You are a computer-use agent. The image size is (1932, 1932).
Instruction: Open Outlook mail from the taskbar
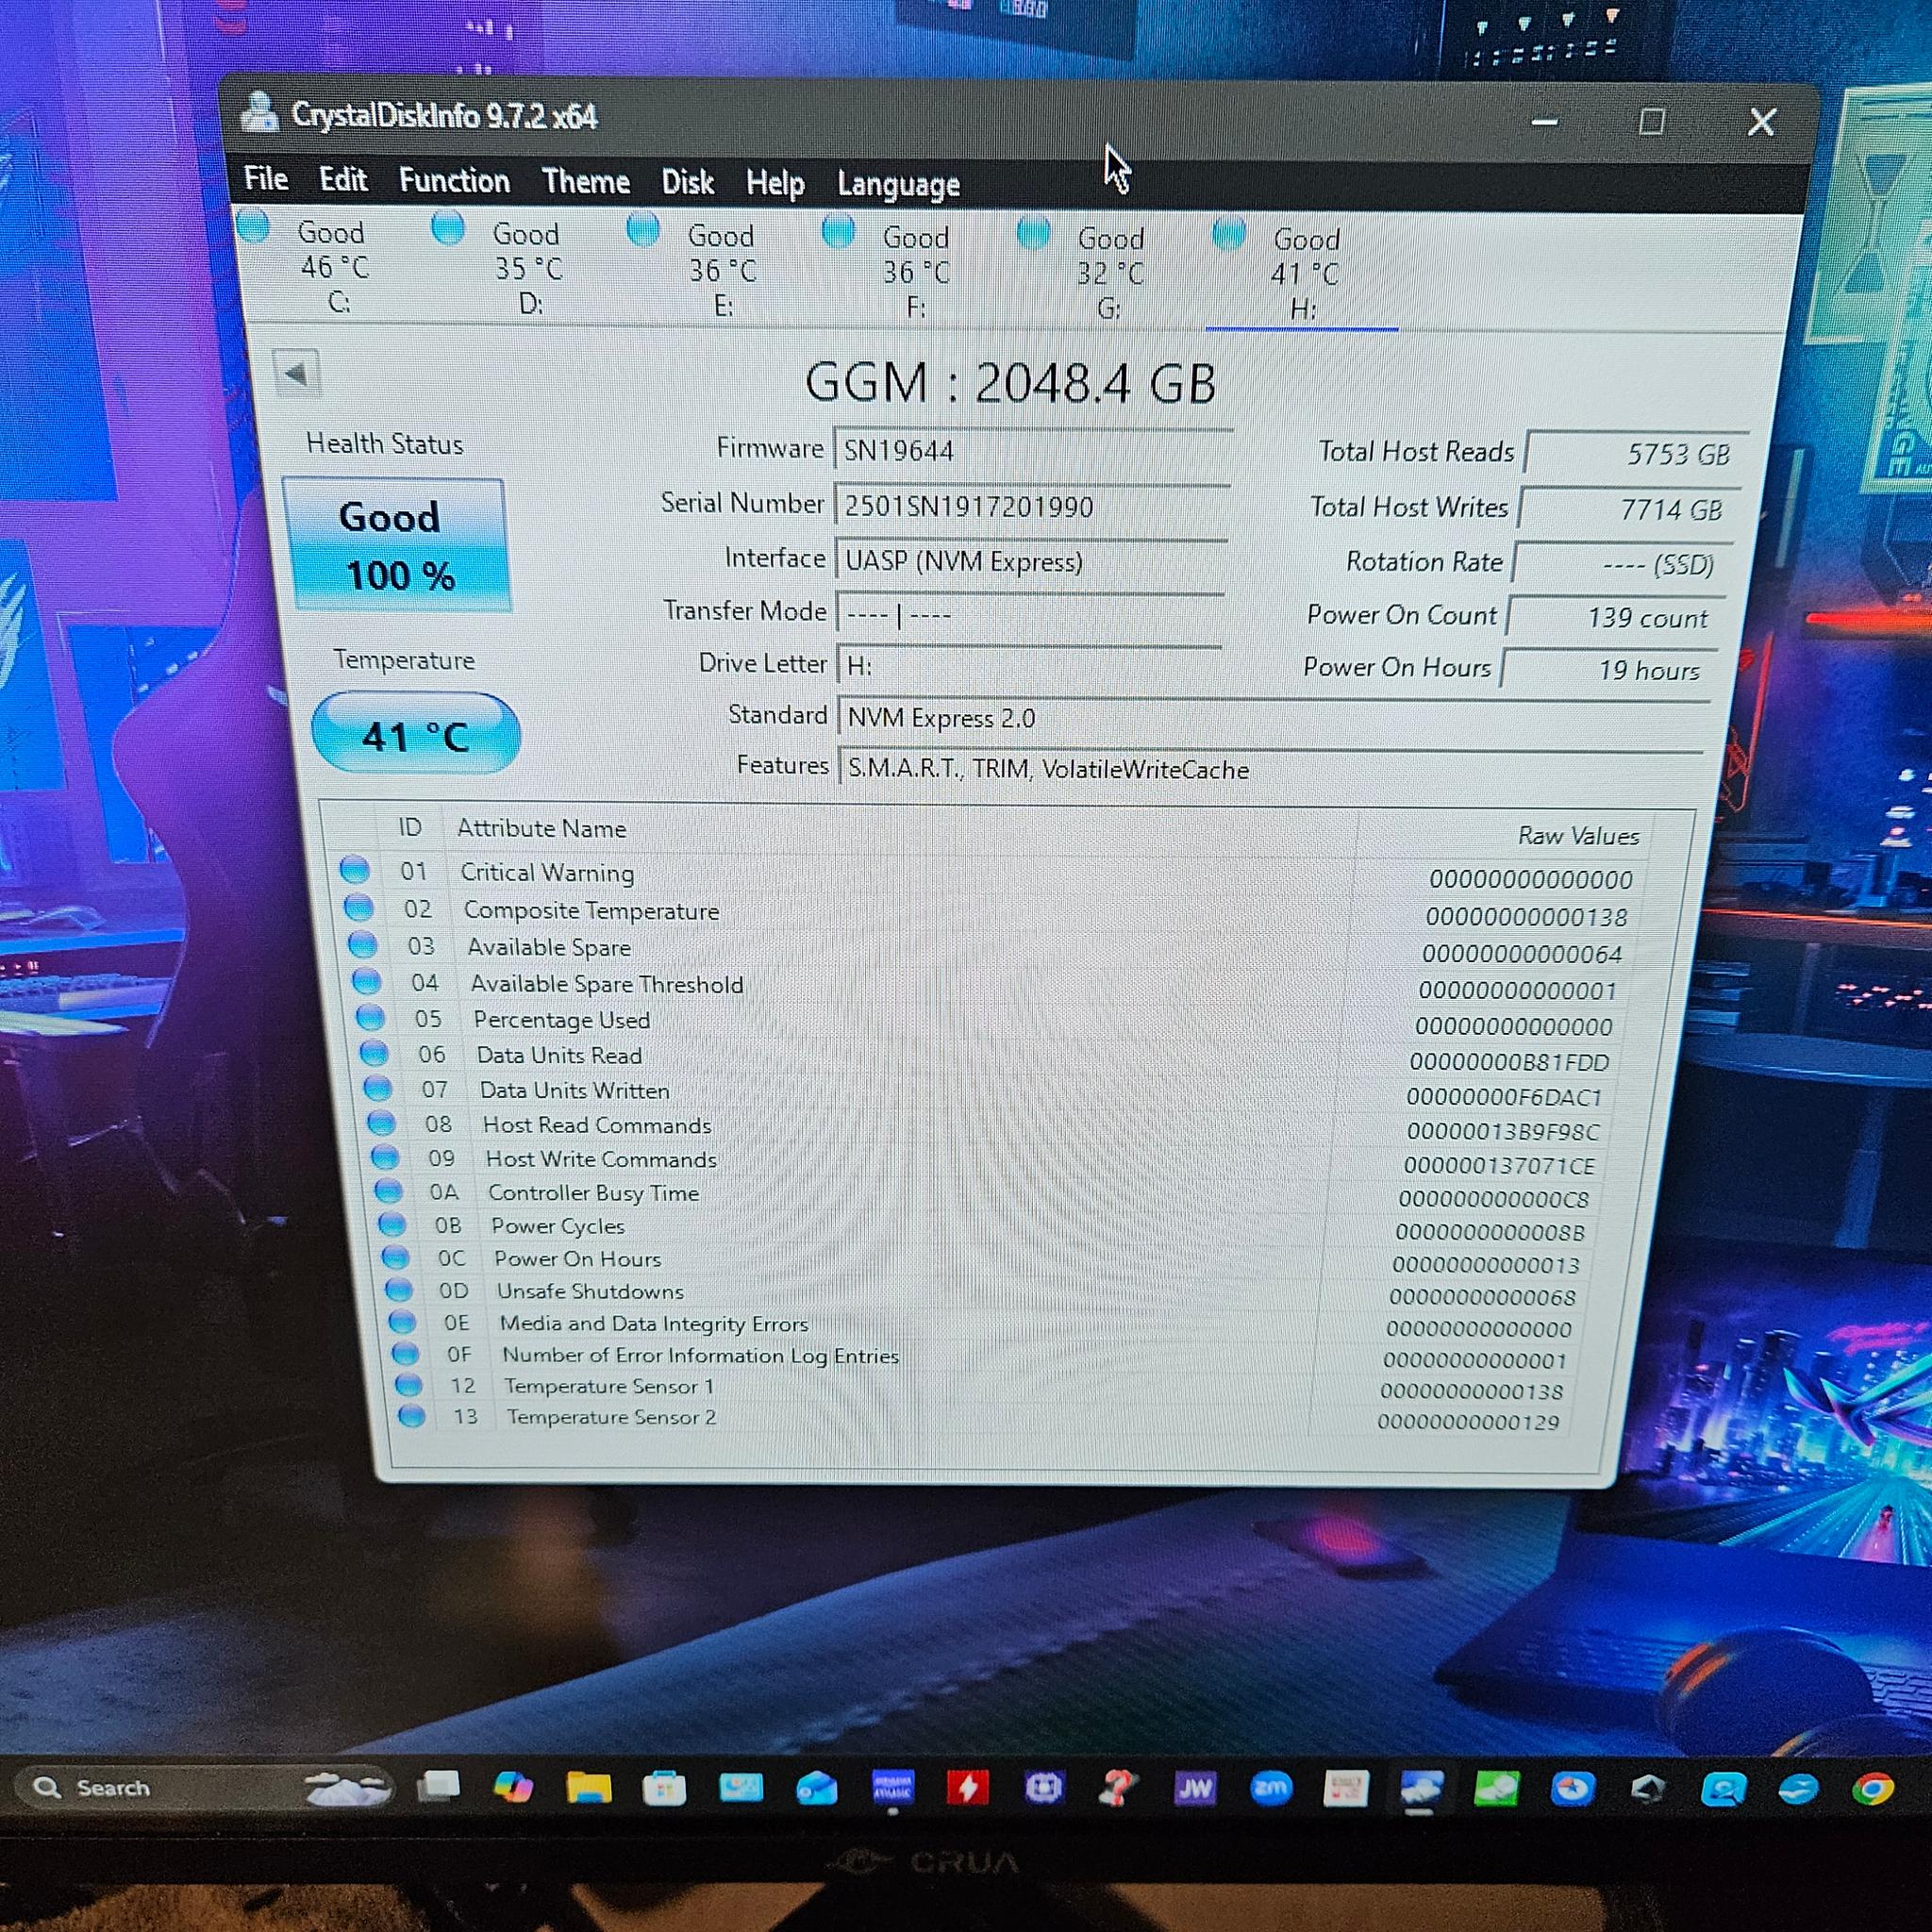(x=816, y=1788)
